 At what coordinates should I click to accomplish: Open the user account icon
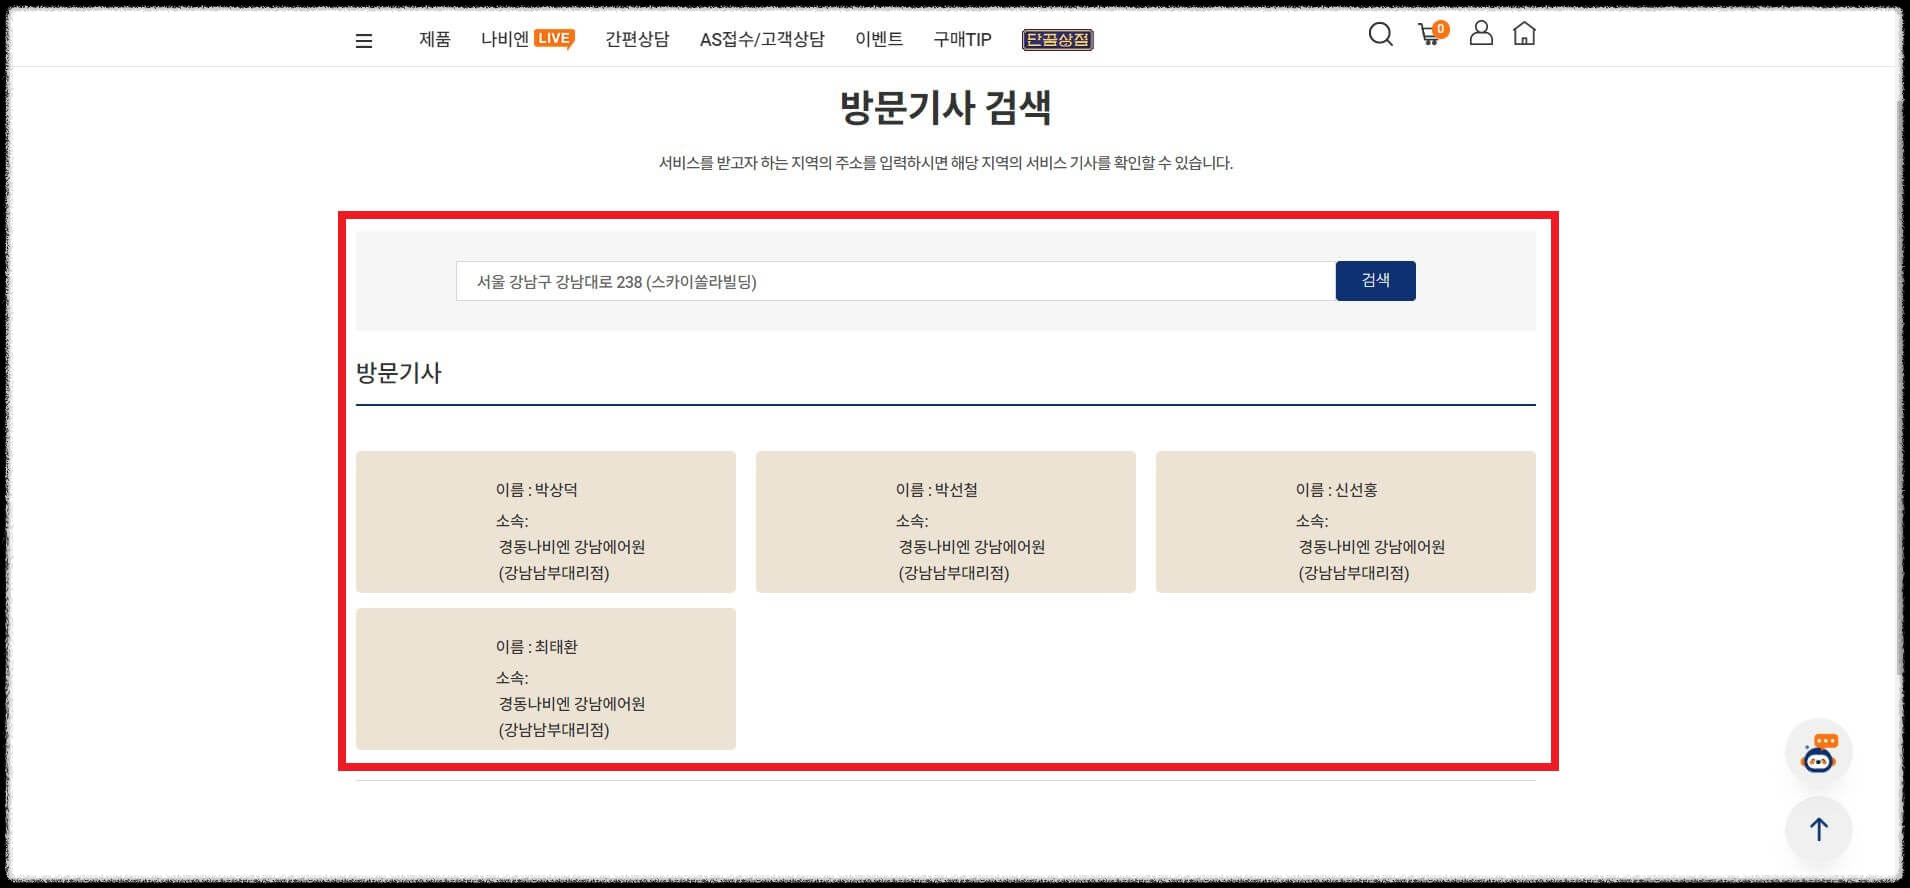click(1481, 33)
